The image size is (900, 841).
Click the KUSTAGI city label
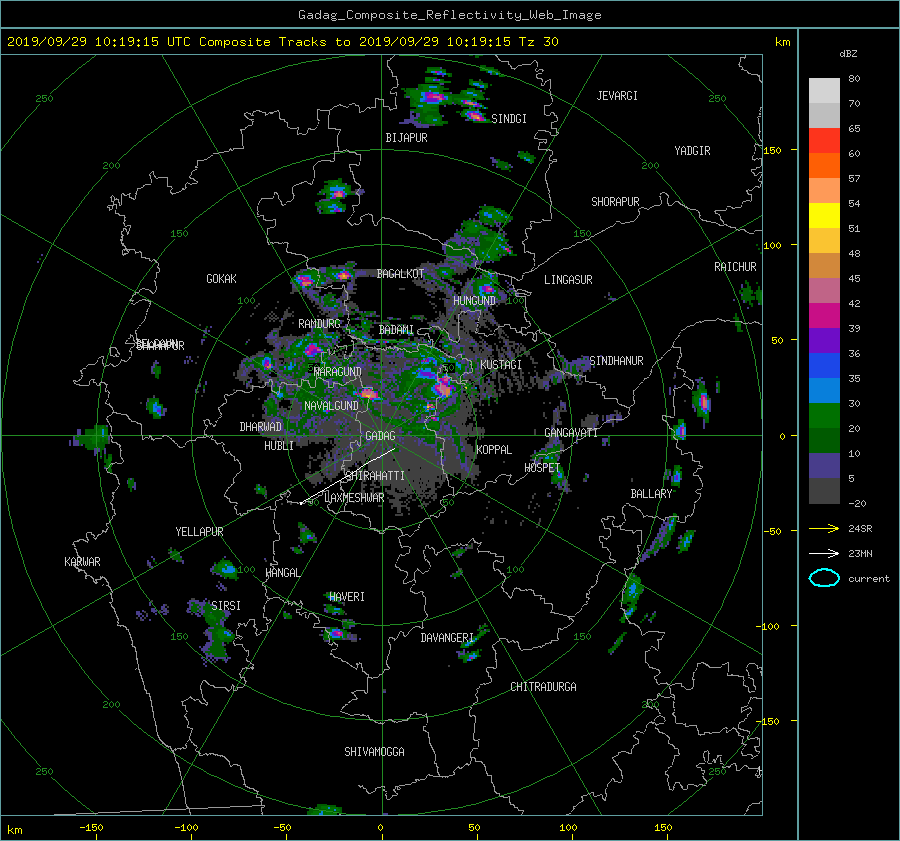[501, 365]
